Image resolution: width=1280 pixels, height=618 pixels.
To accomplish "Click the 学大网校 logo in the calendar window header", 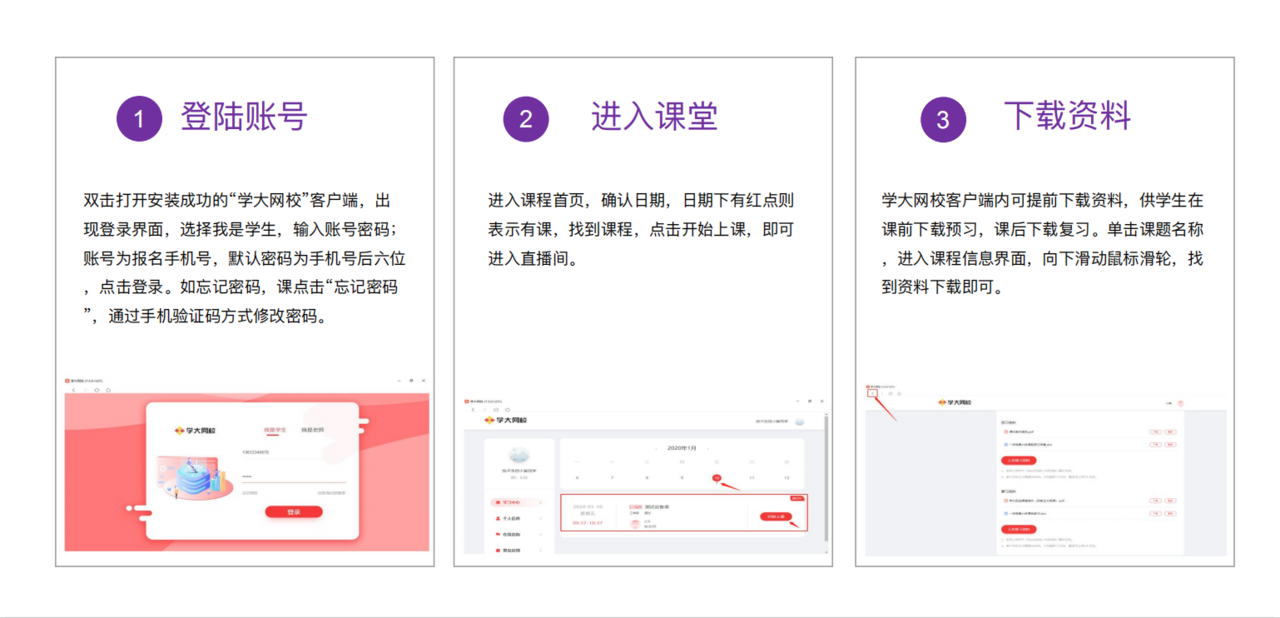I will (x=506, y=420).
